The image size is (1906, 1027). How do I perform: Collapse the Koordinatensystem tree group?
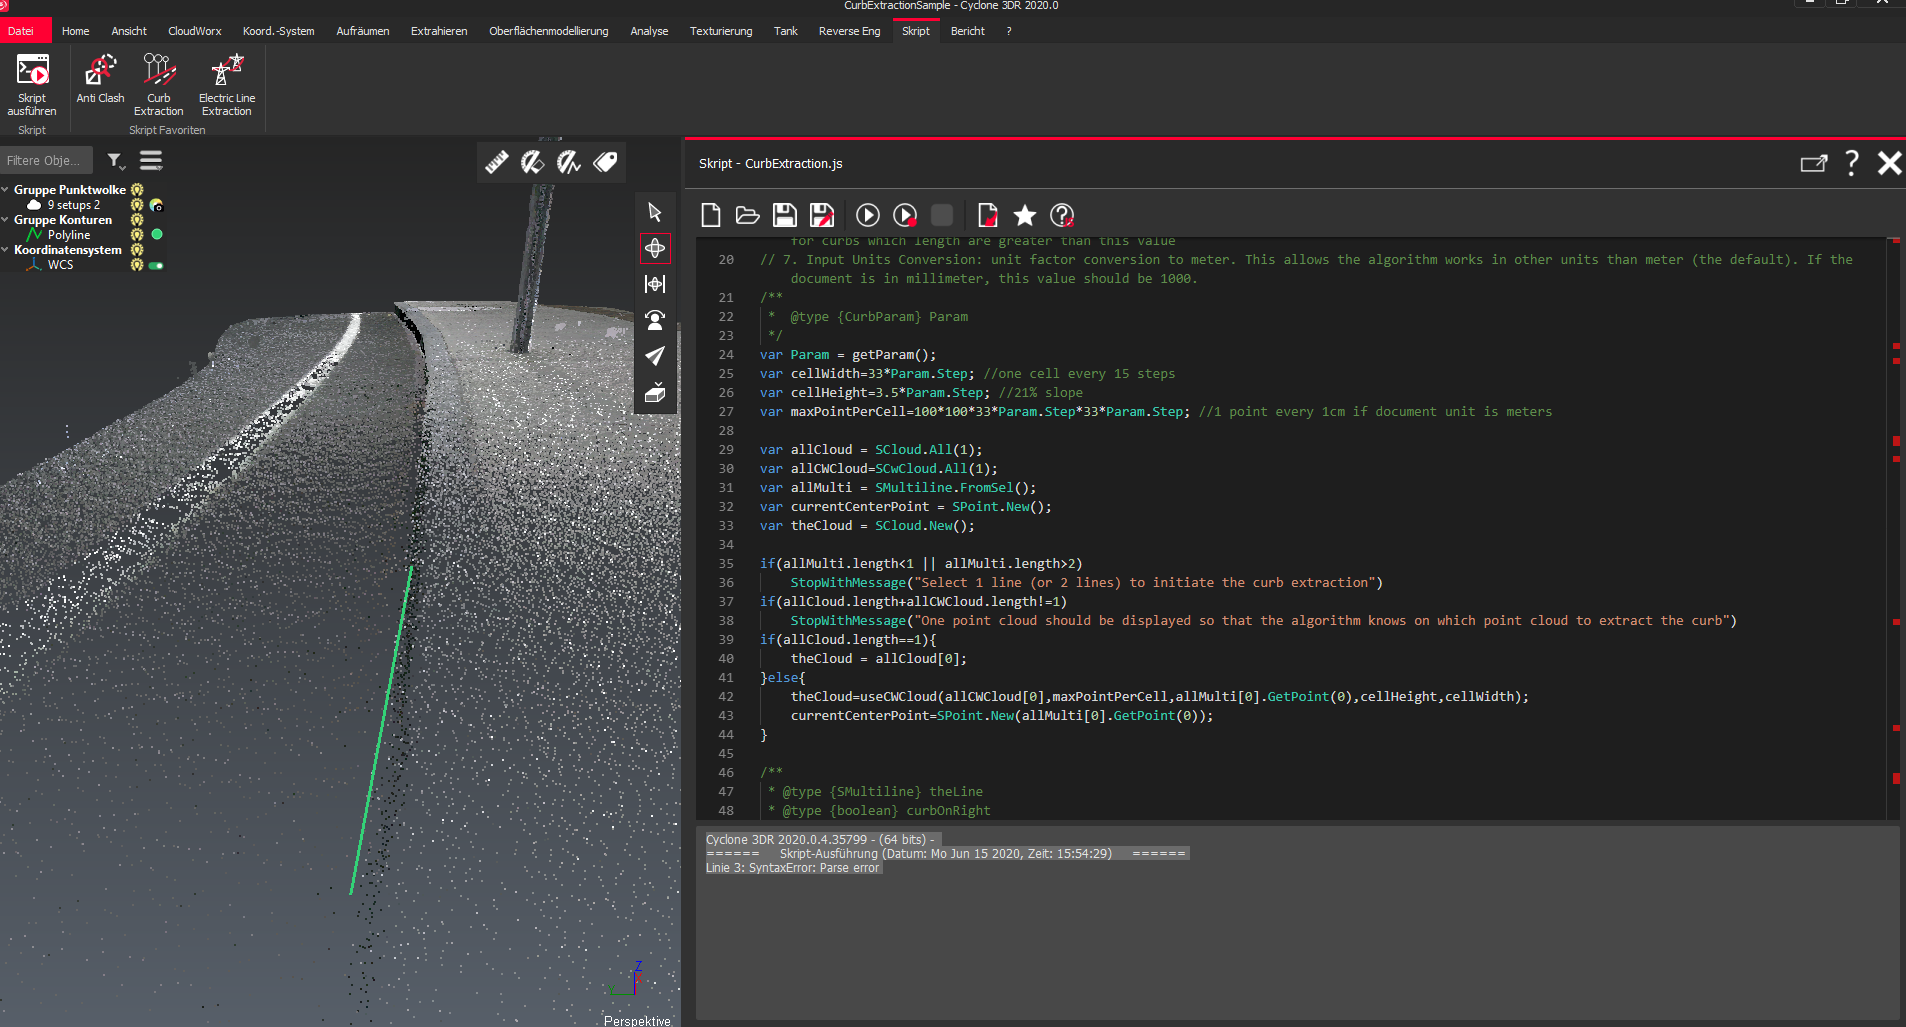6,250
